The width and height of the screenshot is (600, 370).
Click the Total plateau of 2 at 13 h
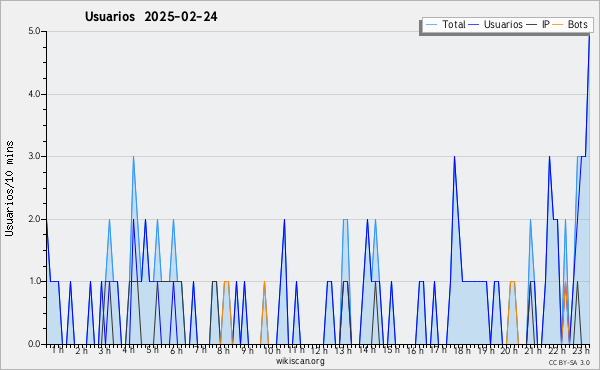pos(345,220)
